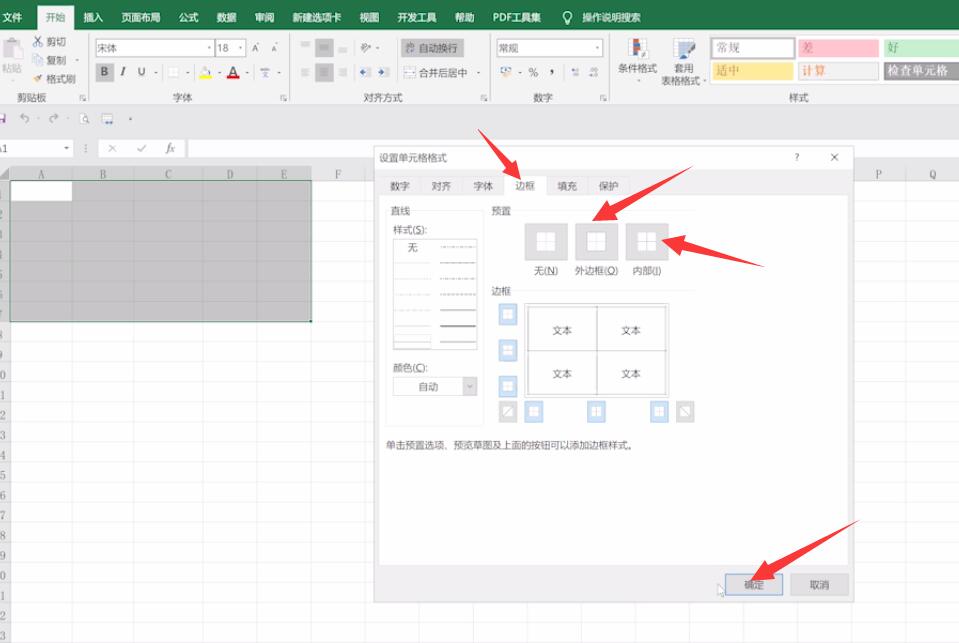Apply the 适中 yellow cell style
This screenshot has height=643, width=959.
[753, 71]
